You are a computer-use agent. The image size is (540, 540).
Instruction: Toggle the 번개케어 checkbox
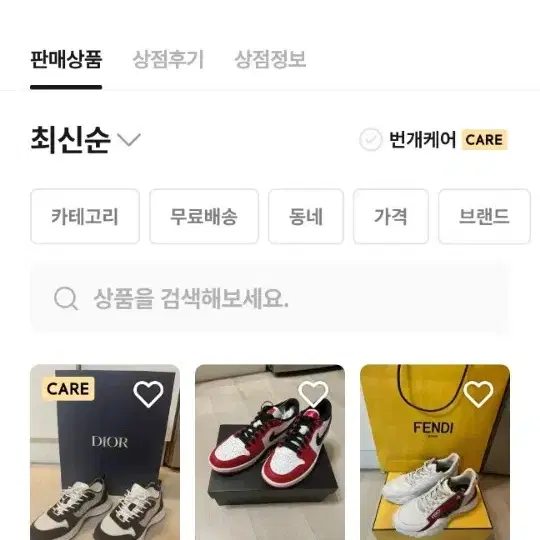click(x=371, y=140)
